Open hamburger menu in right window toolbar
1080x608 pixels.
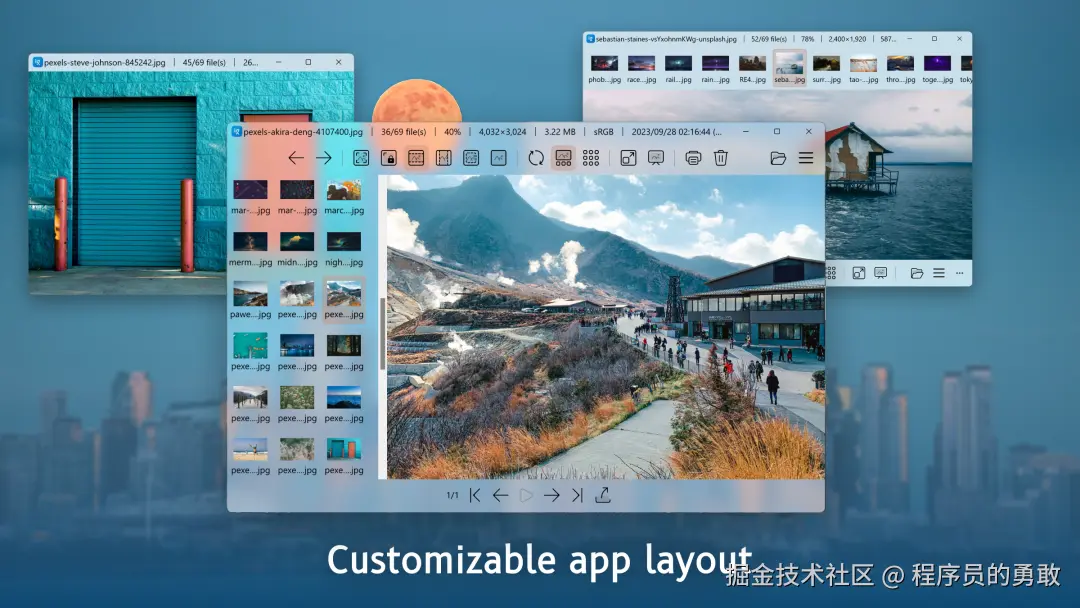tap(939, 273)
